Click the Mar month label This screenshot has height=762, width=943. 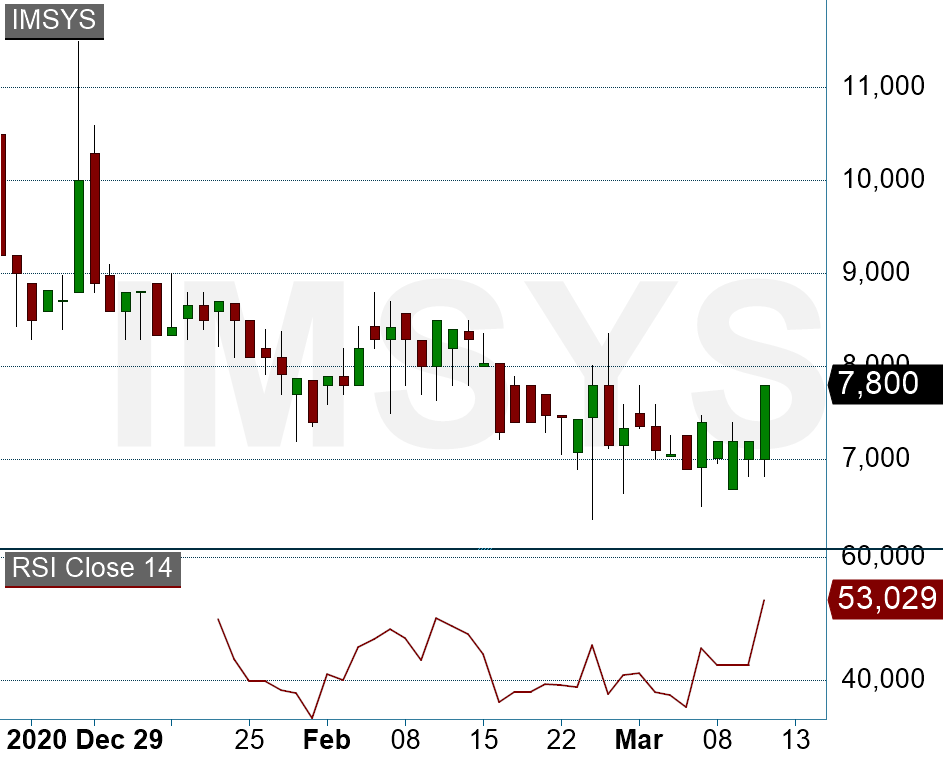coord(639,740)
